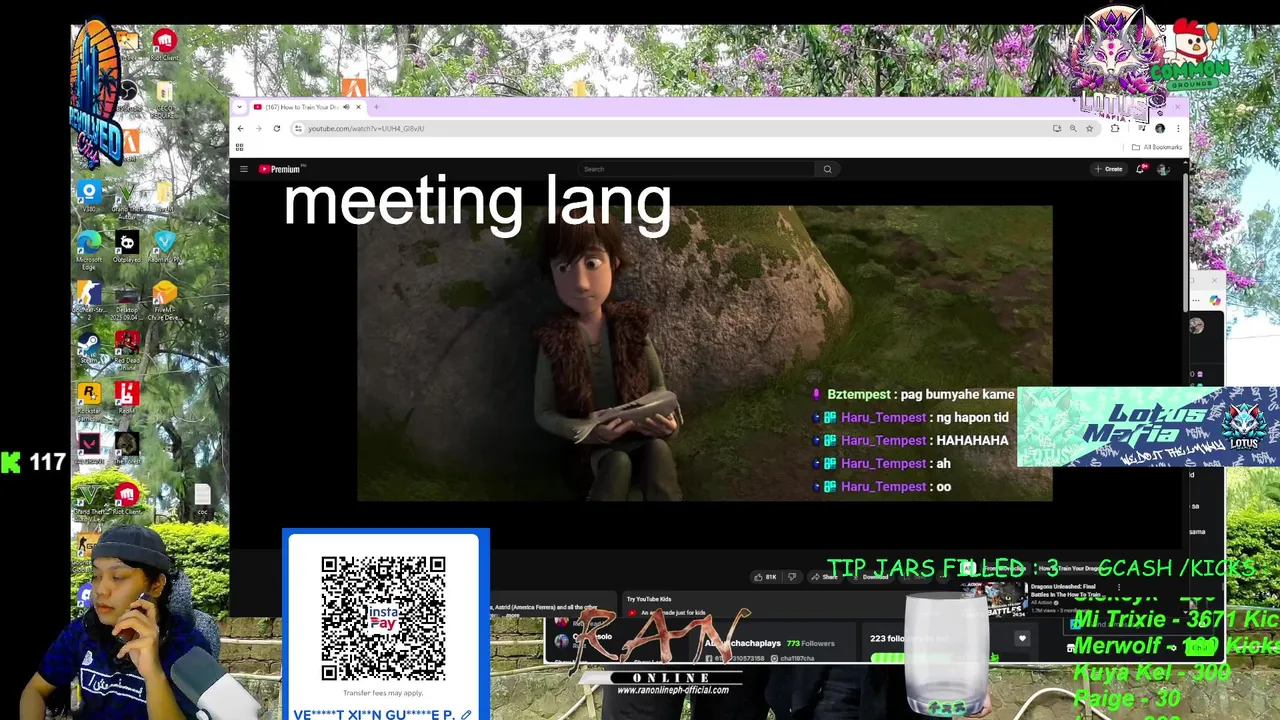The width and height of the screenshot is (1280, 720).
Task: Bookmark this page with the star icon
Action: [x=1089, y=128]
